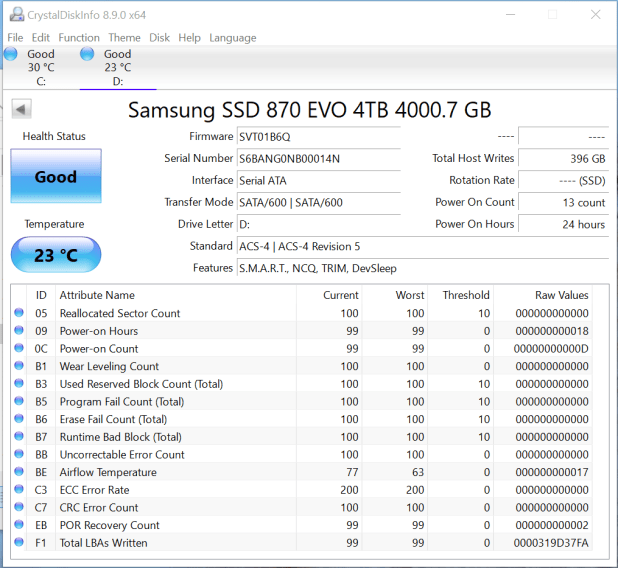Go to previous disk with left arrow
618x568 pixels.
[x=21, y=109]
